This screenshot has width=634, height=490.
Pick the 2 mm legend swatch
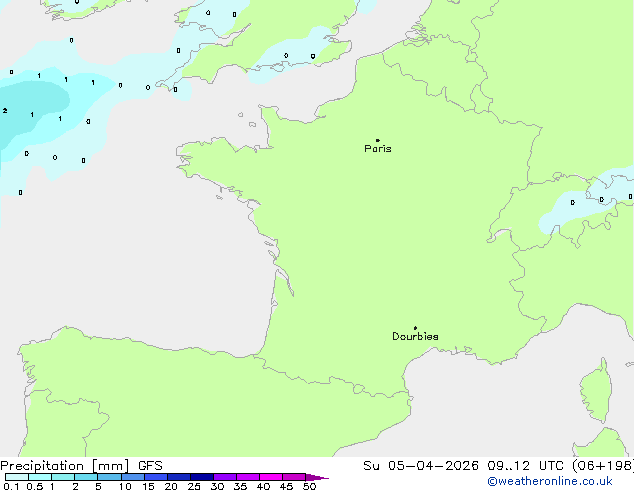pyautogui.click(x=86, y=477)
